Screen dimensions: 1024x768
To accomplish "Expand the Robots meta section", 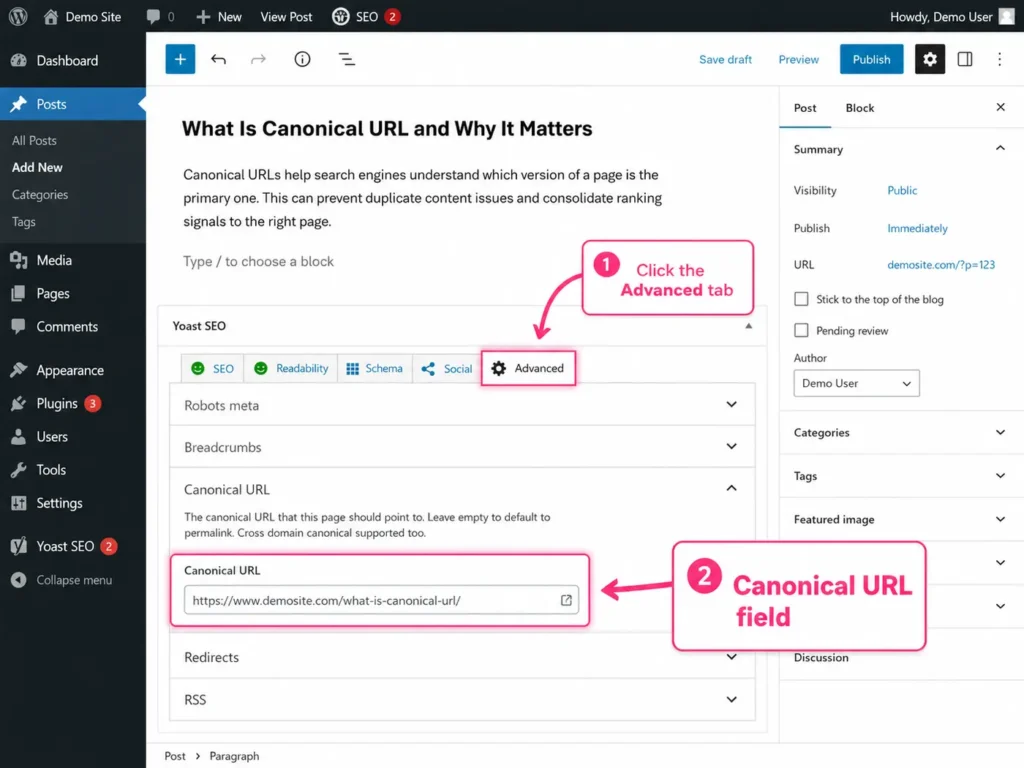I will point(462,405).
